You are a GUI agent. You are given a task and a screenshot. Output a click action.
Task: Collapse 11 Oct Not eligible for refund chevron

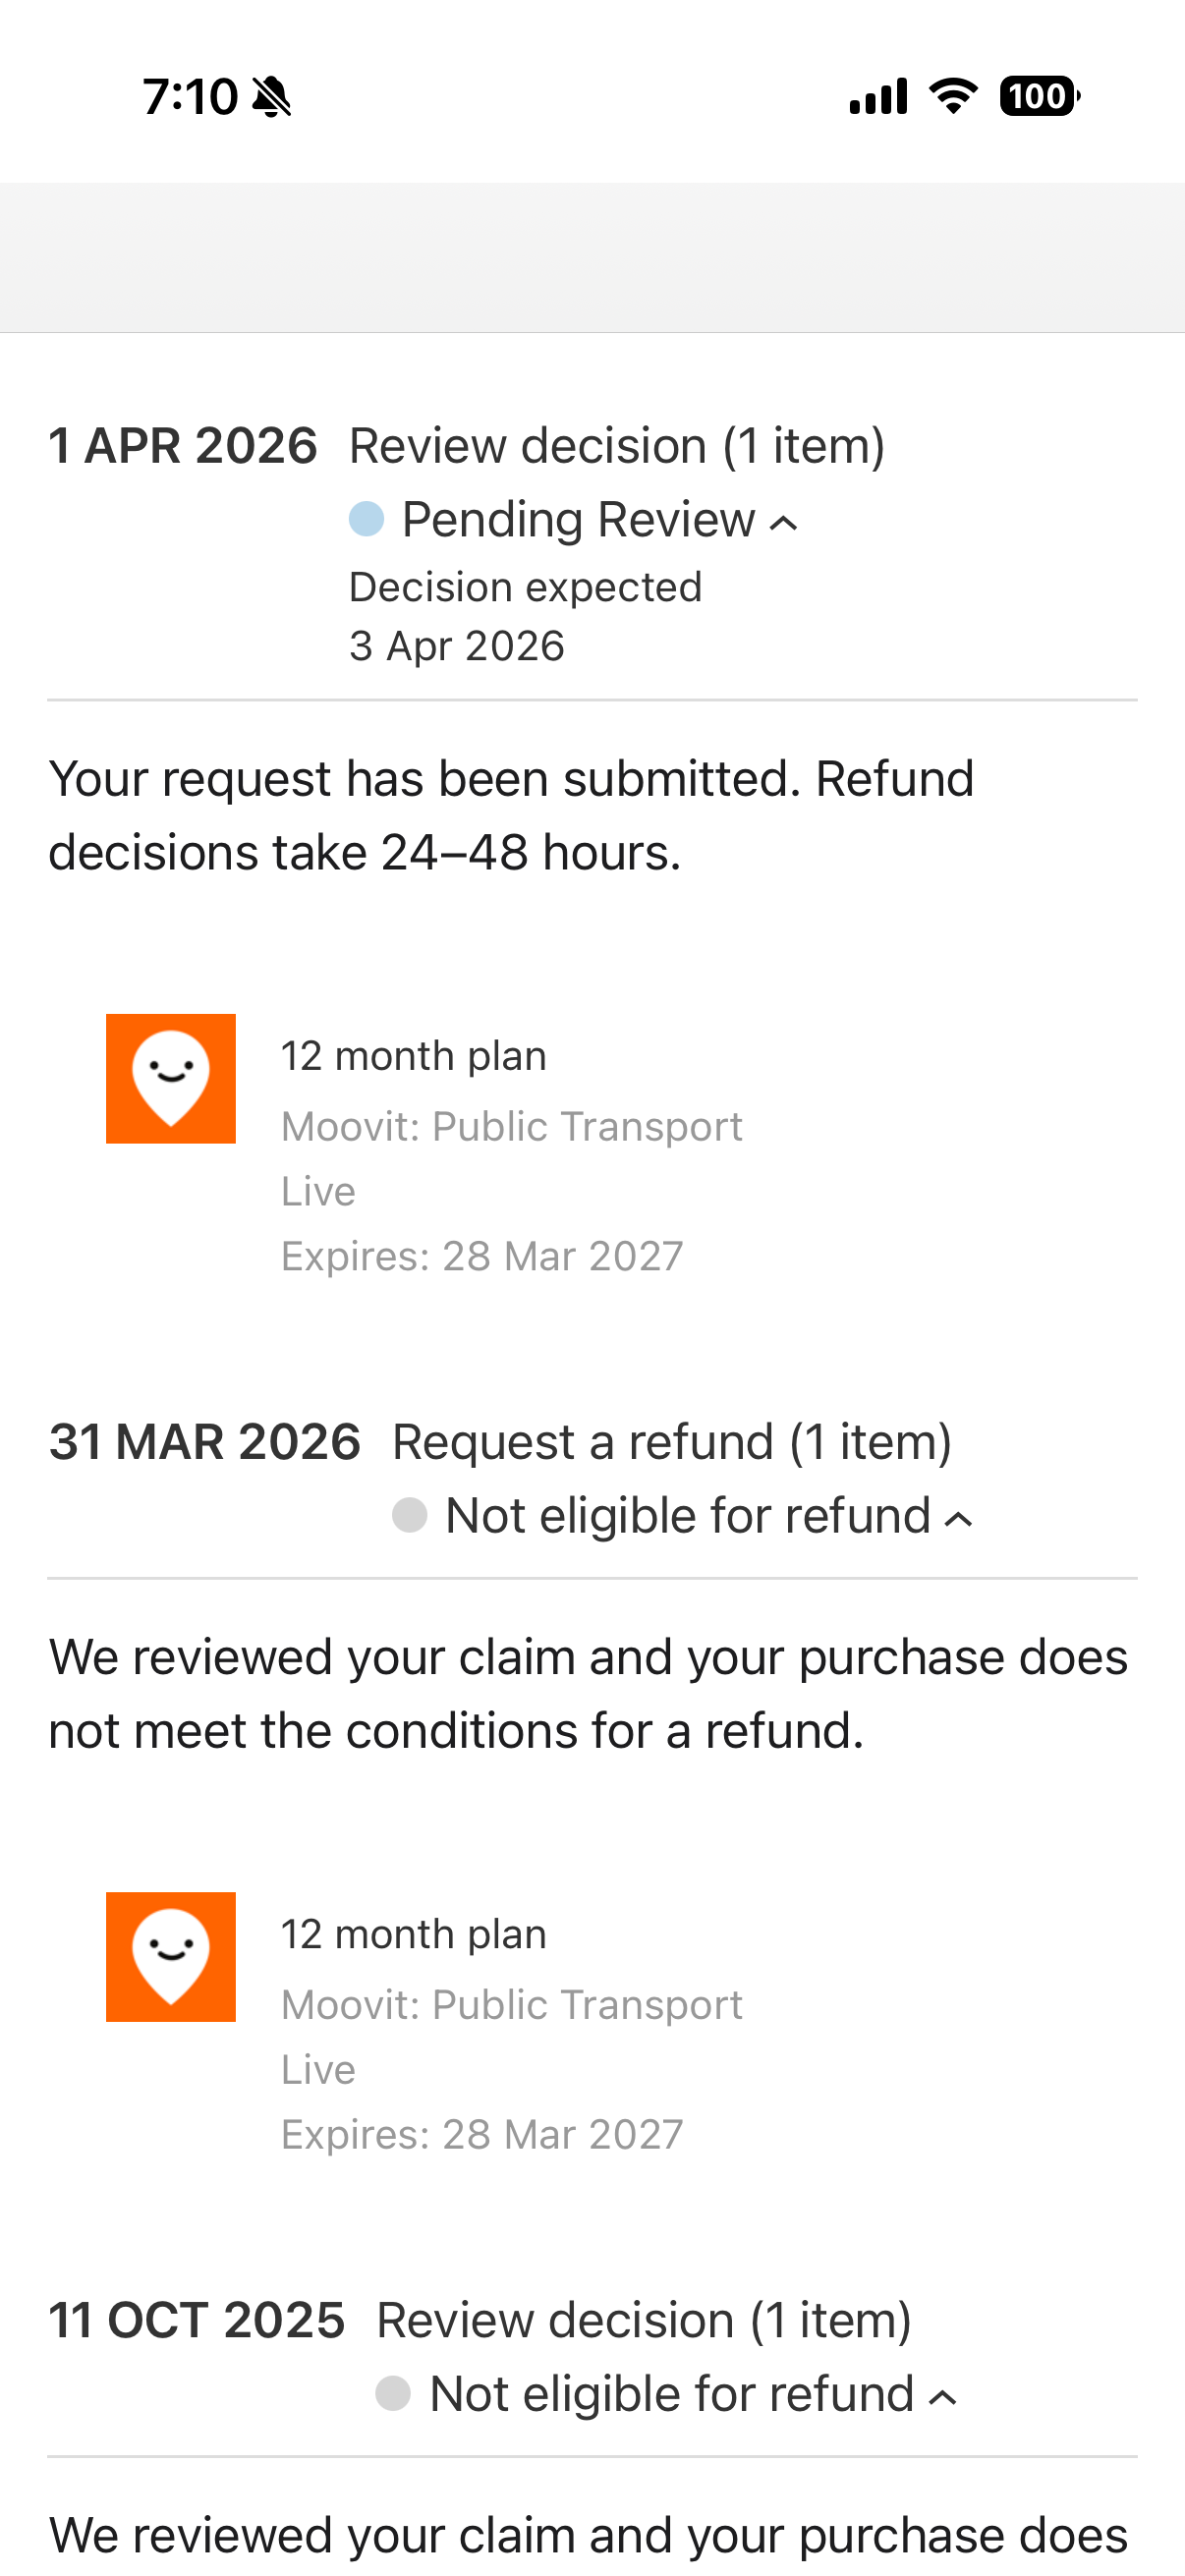pyautogui.click(x=943, y=2397)
